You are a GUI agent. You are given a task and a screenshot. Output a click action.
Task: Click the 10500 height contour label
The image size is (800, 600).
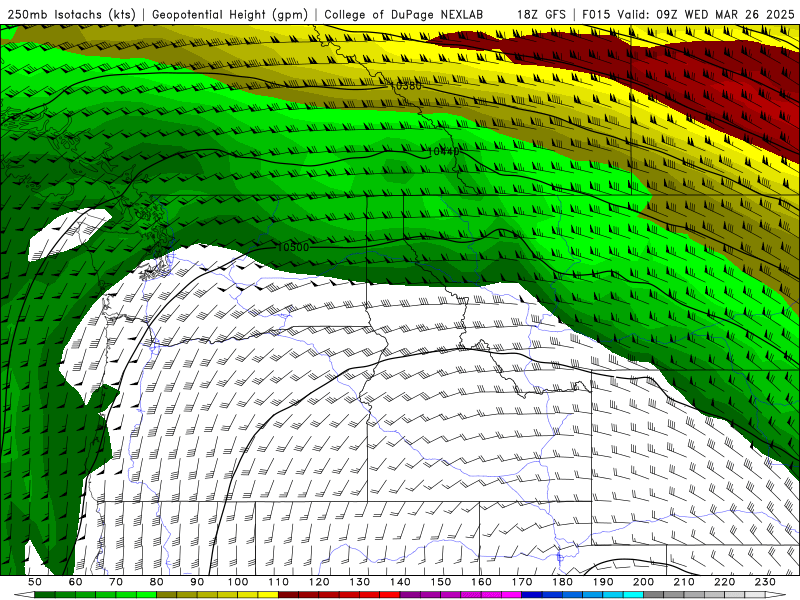tap(293, 247)
